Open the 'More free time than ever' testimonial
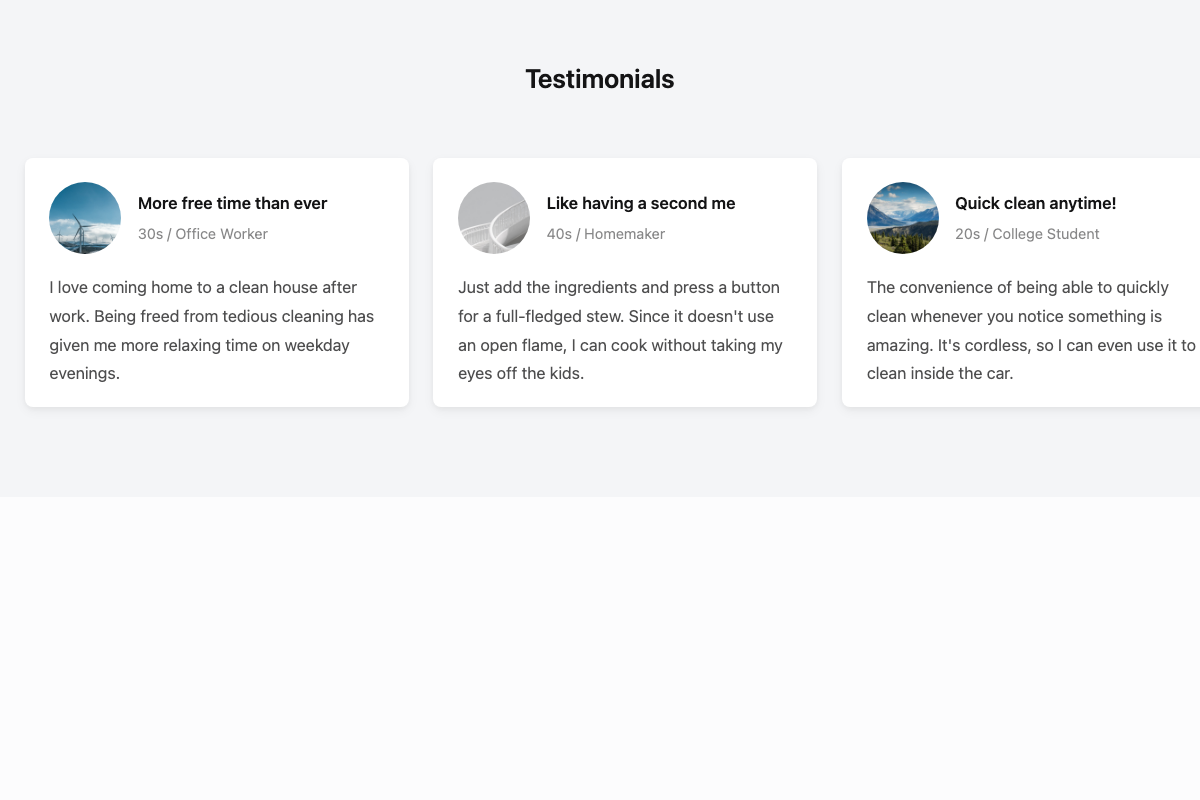Screen dimensions: 1200x800 click(x=232, y=203)
